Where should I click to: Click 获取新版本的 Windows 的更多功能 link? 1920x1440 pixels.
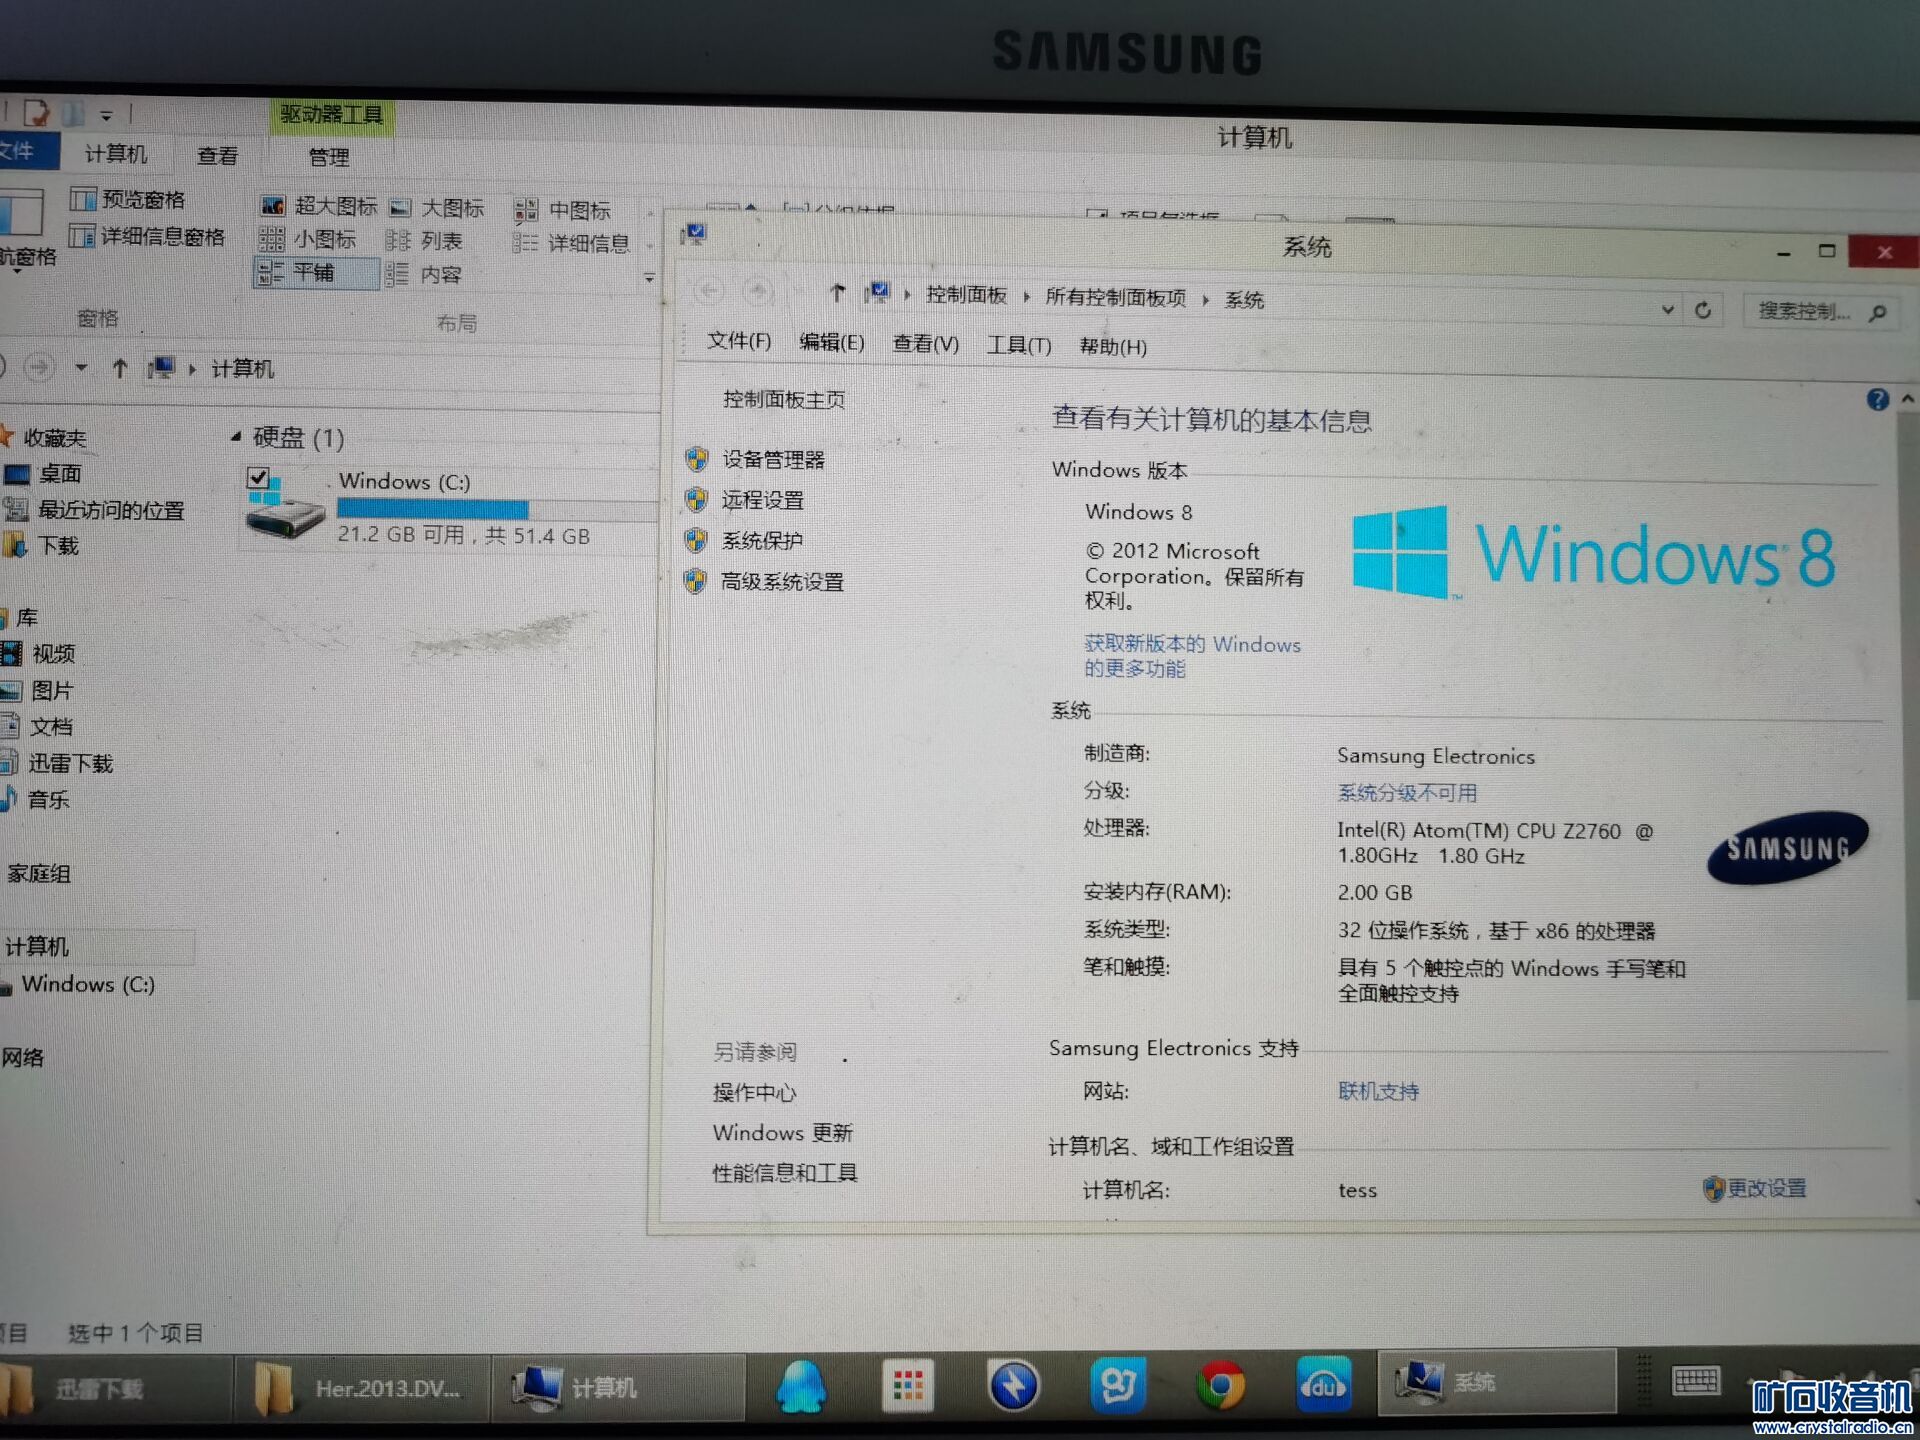coord(1192,656)
